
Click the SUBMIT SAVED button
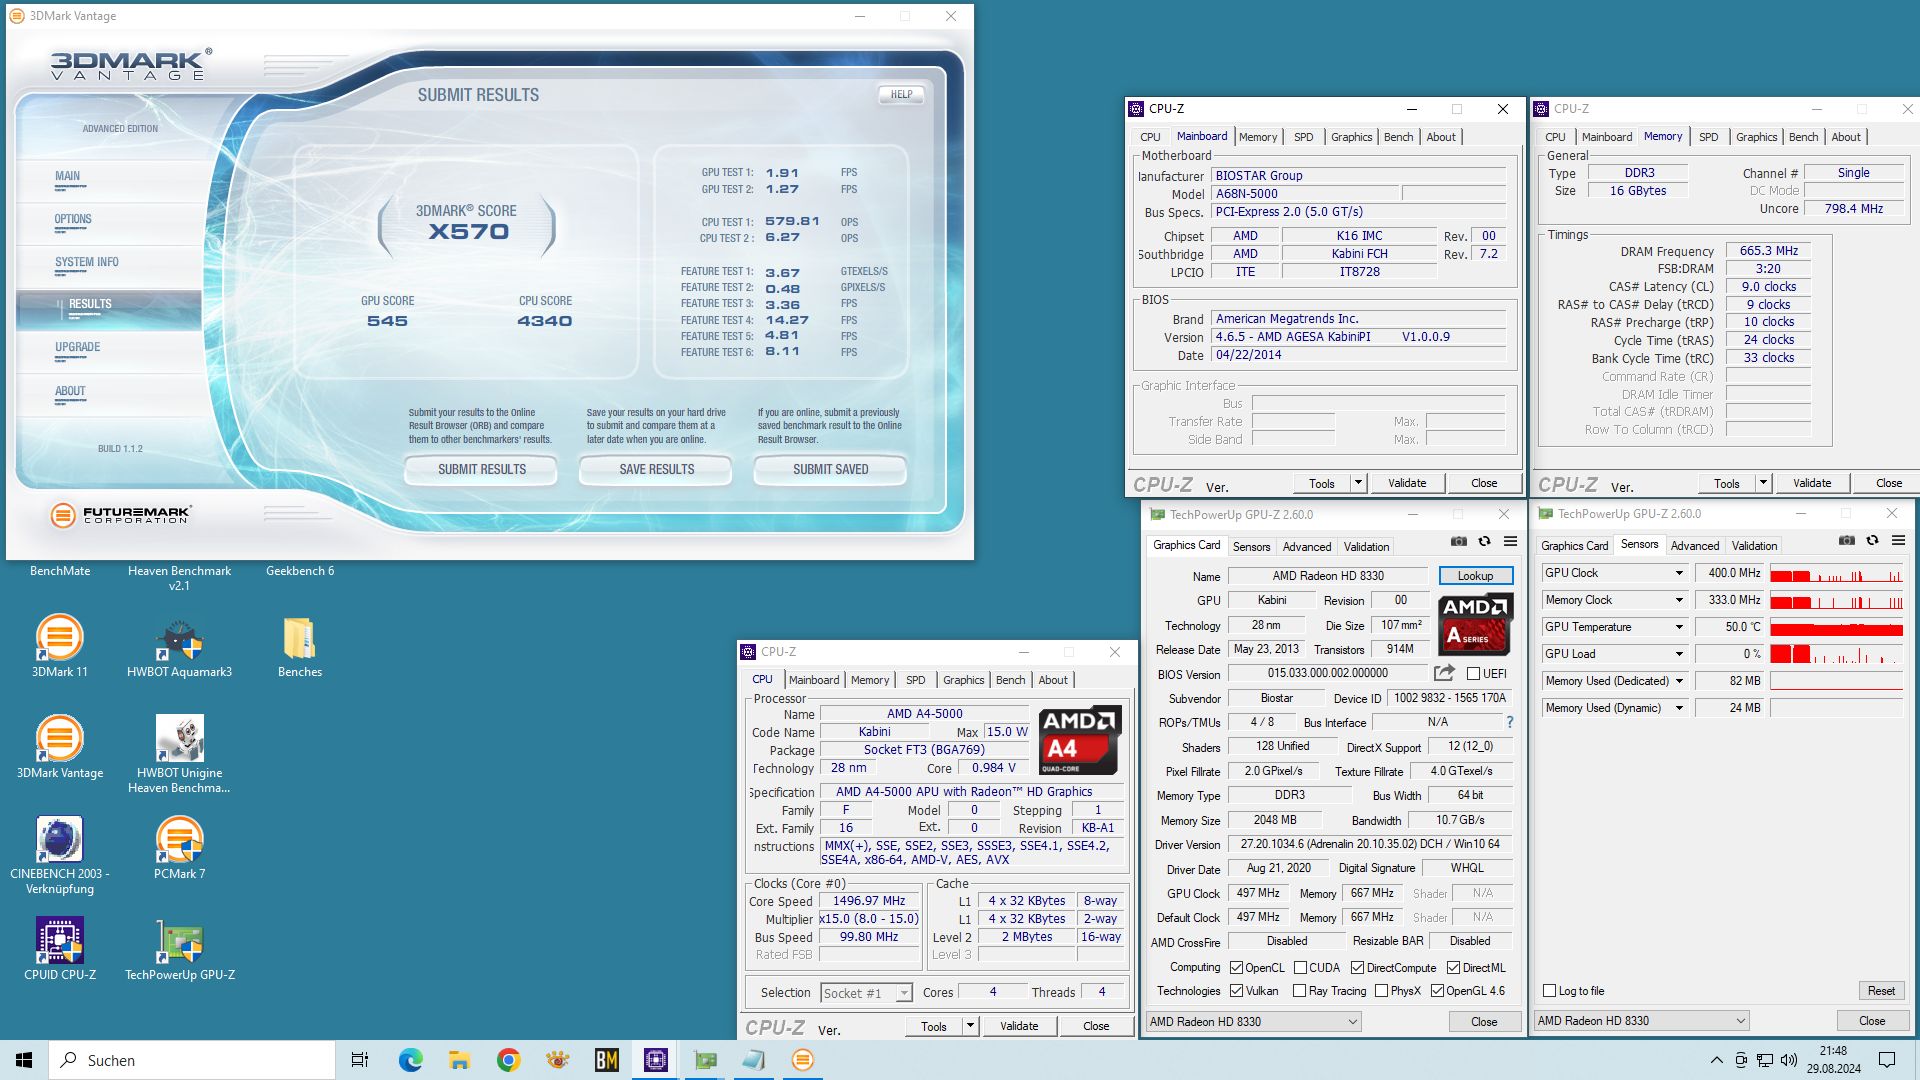click(x=830, y=469)
